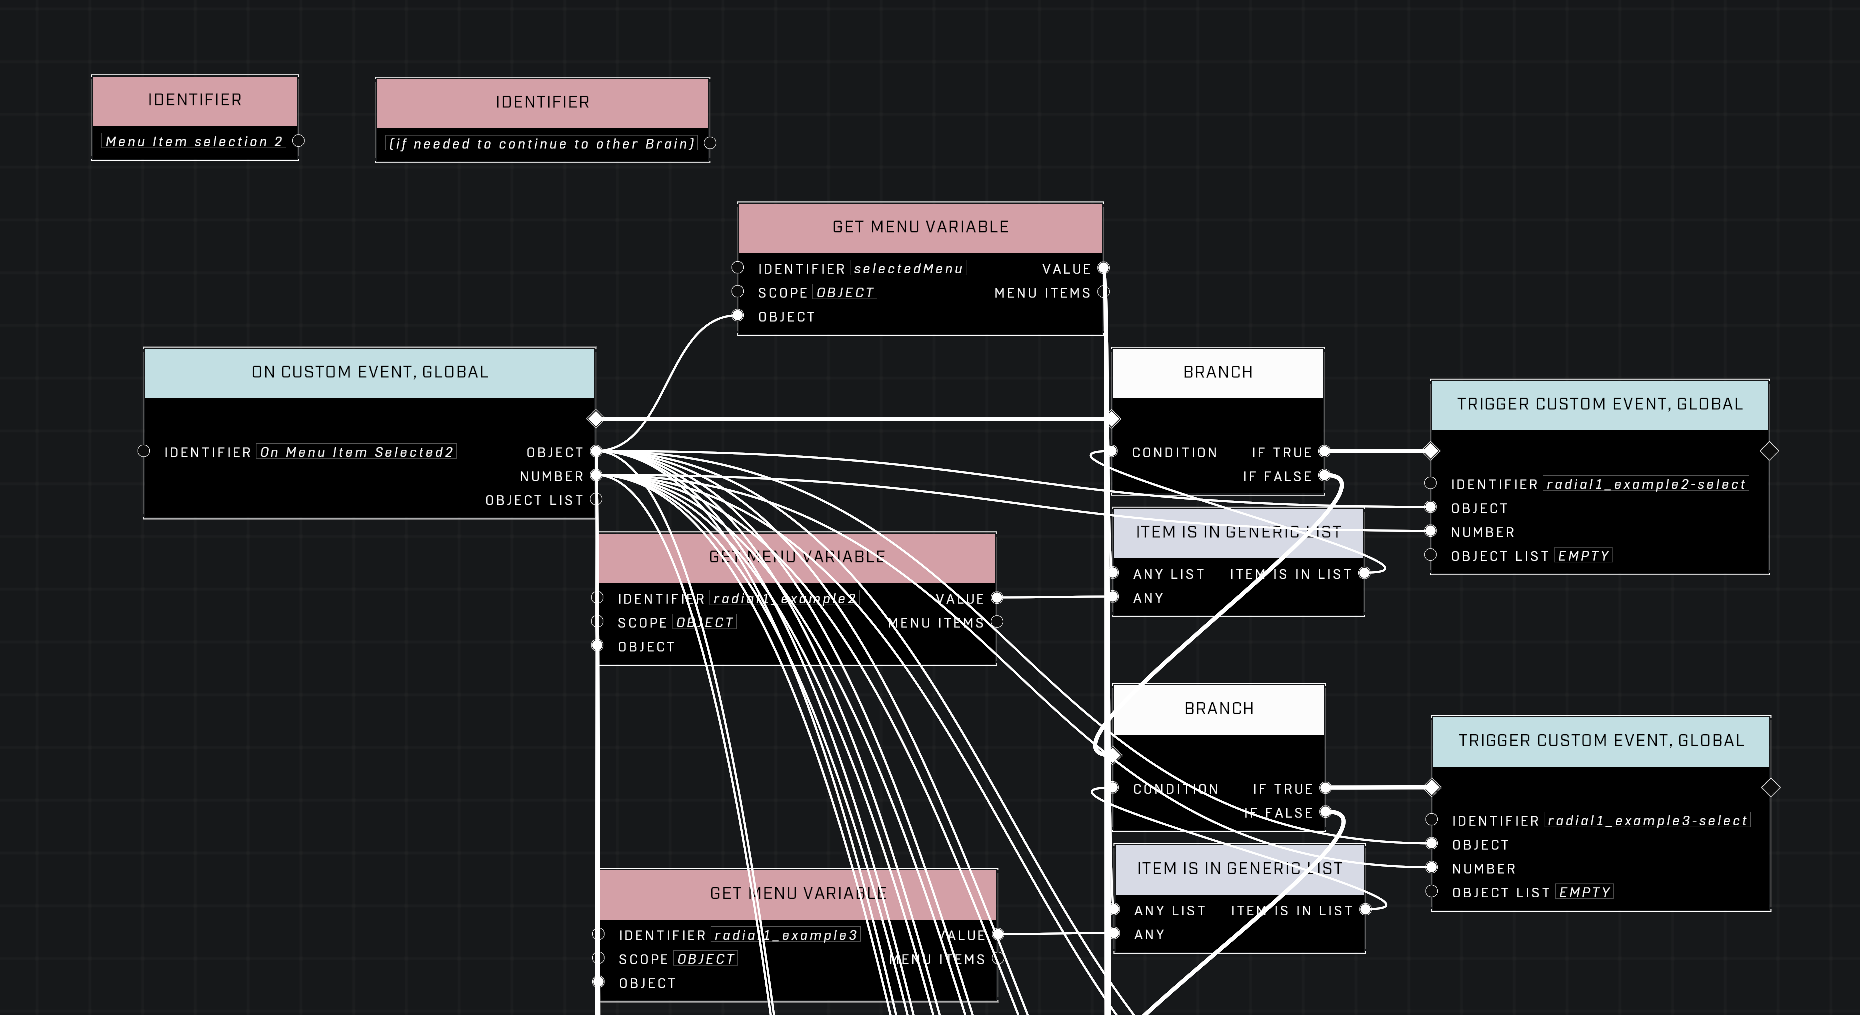Click execution output diamond on On Custom Event node

tap(596, 418)
